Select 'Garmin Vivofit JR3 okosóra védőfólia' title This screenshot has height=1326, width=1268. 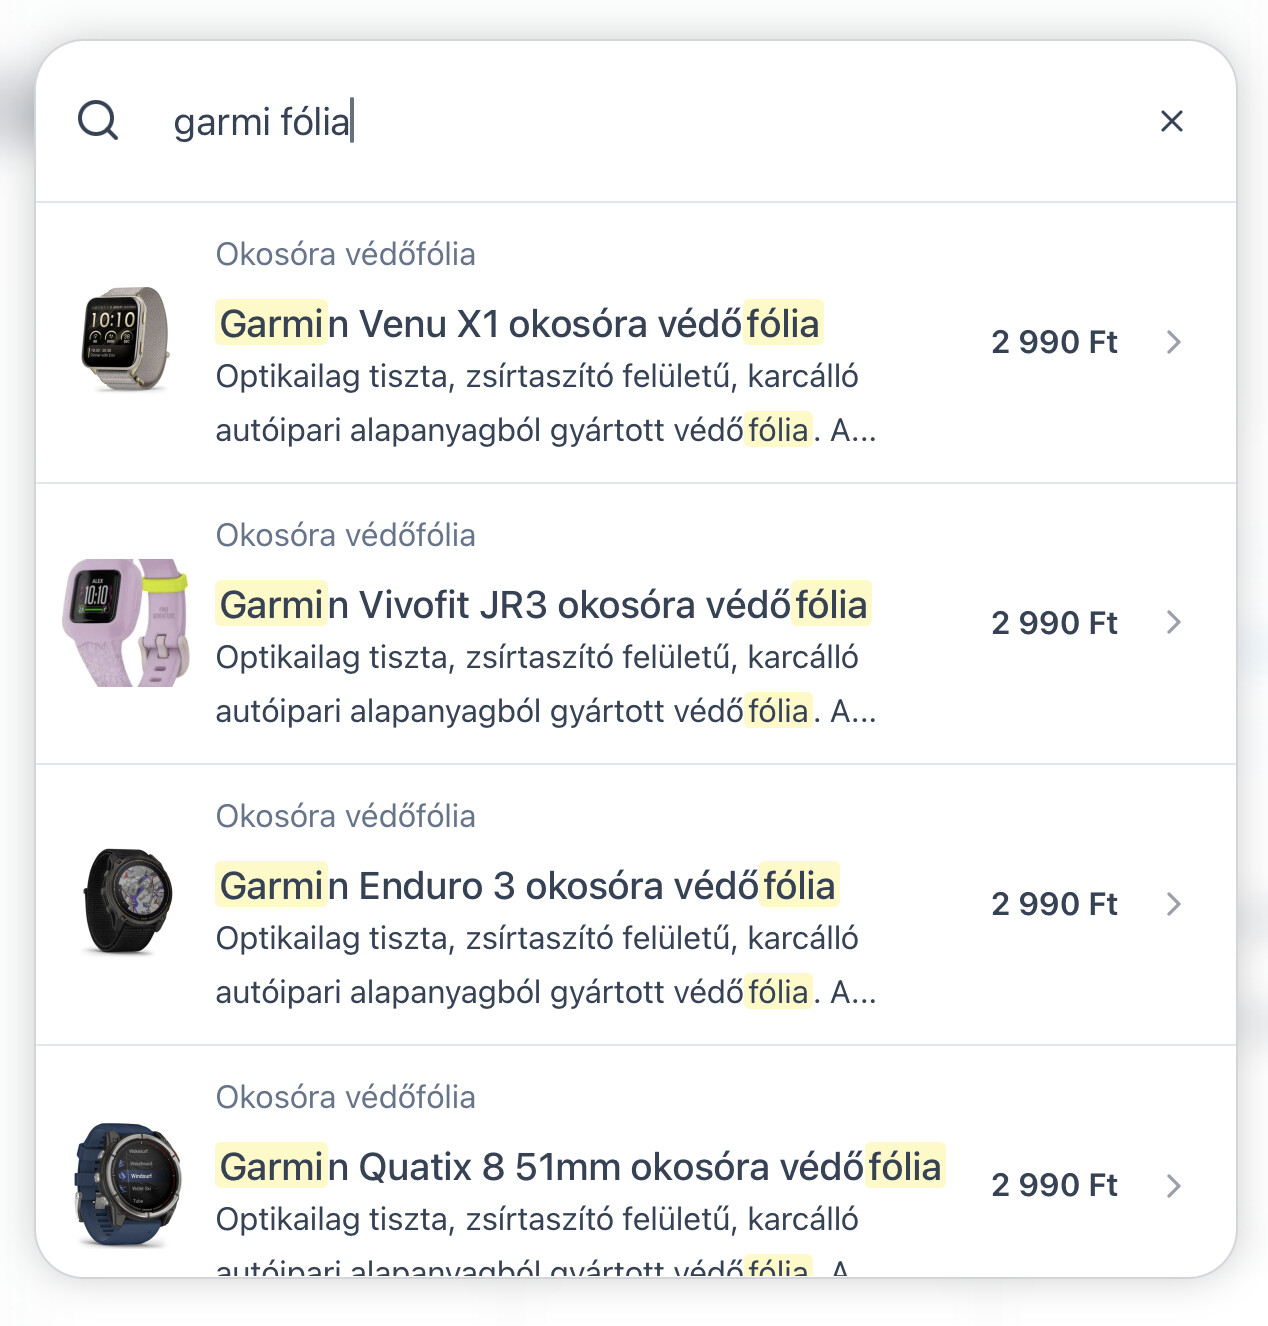pyautogui.click(x=543, y=605)
